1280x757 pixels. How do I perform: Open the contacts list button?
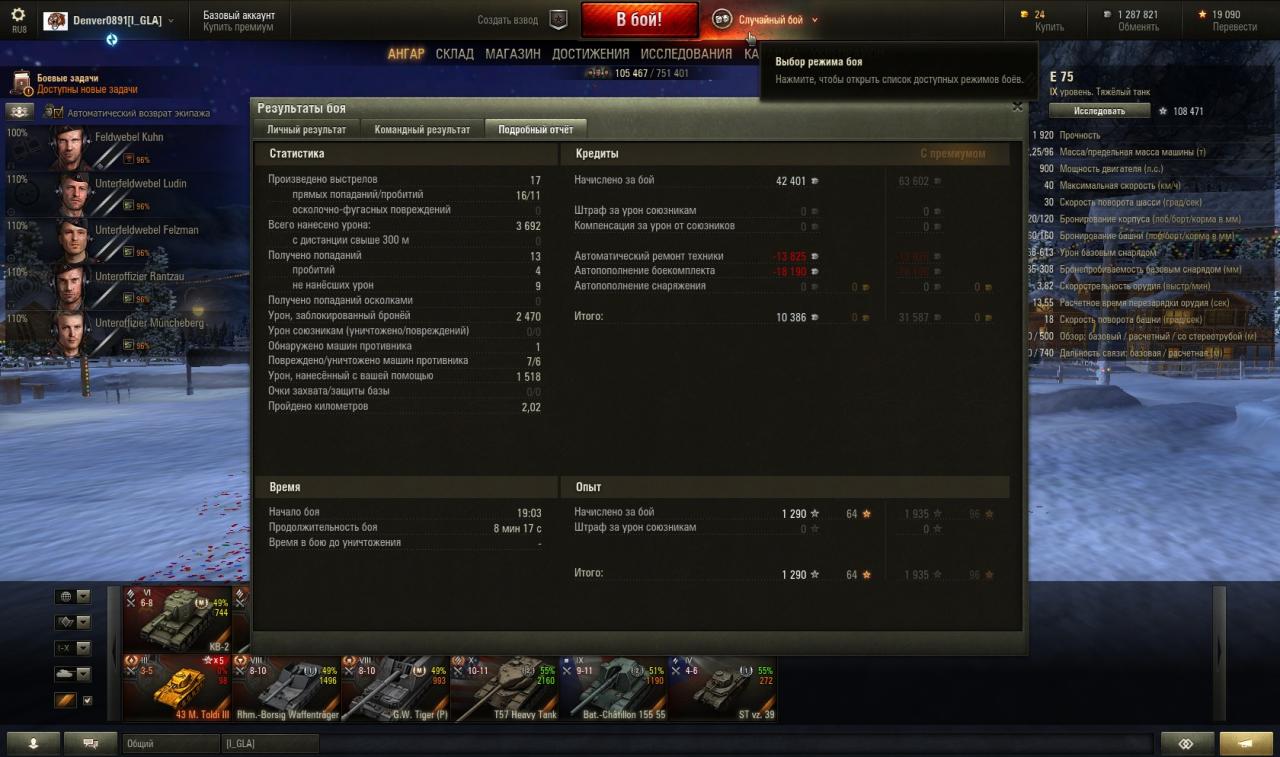point(33,743)
